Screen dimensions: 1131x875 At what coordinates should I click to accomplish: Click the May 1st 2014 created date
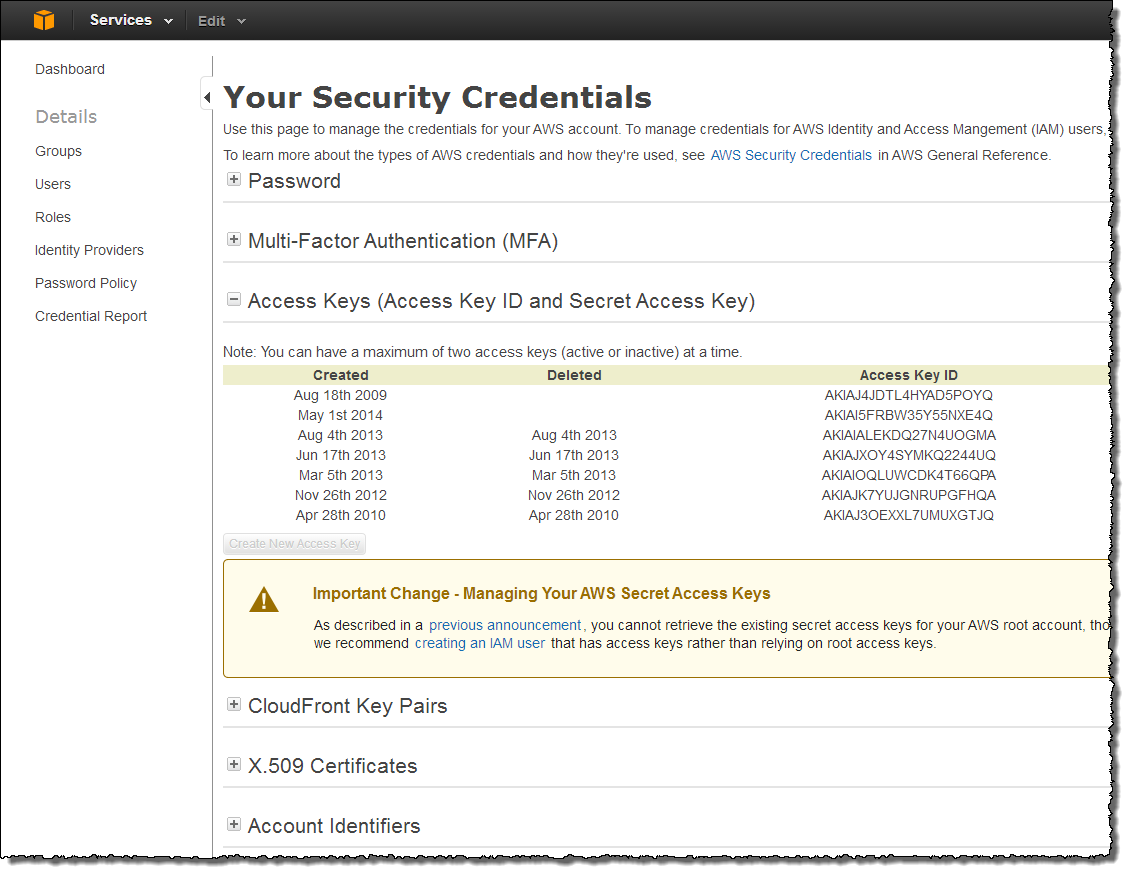pyautogui.click(x=340, y=415)
